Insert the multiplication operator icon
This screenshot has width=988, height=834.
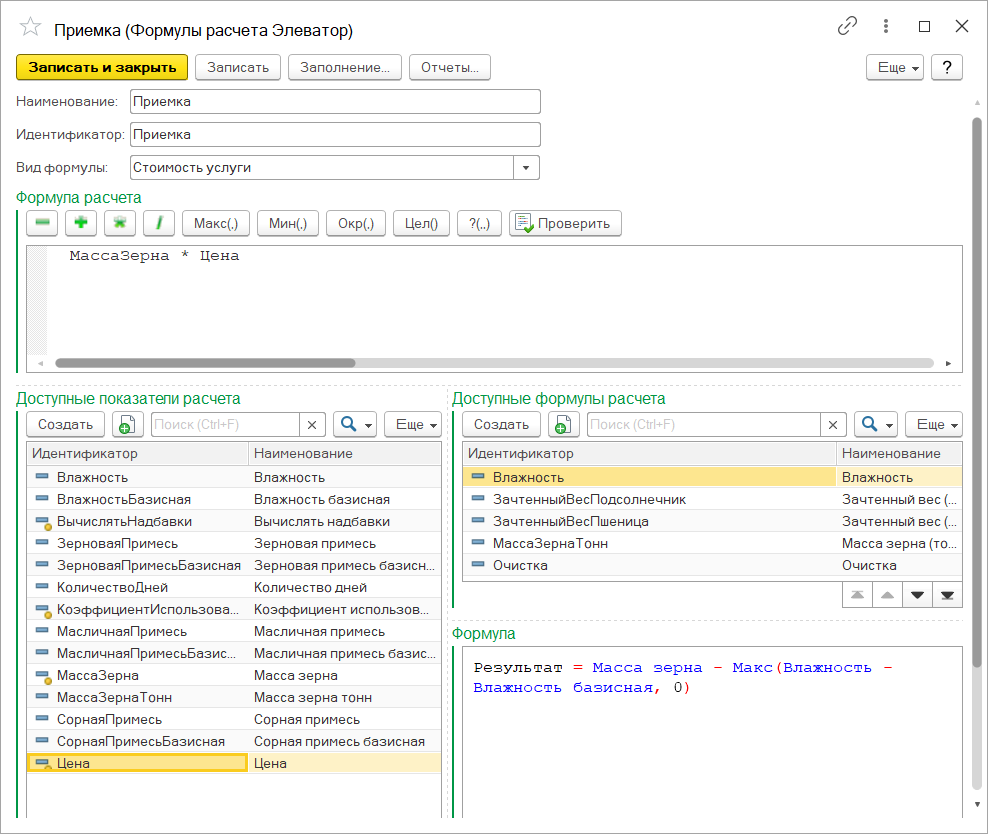point(120,223)
